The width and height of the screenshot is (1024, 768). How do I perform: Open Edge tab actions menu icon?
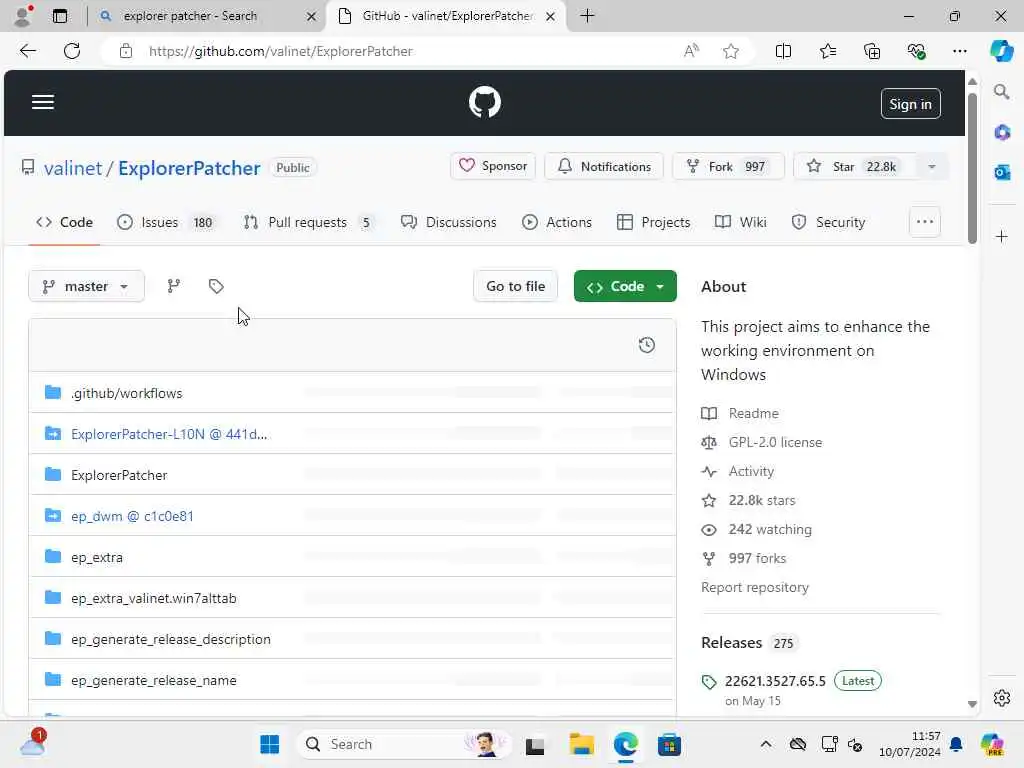[x=60, y=16]
